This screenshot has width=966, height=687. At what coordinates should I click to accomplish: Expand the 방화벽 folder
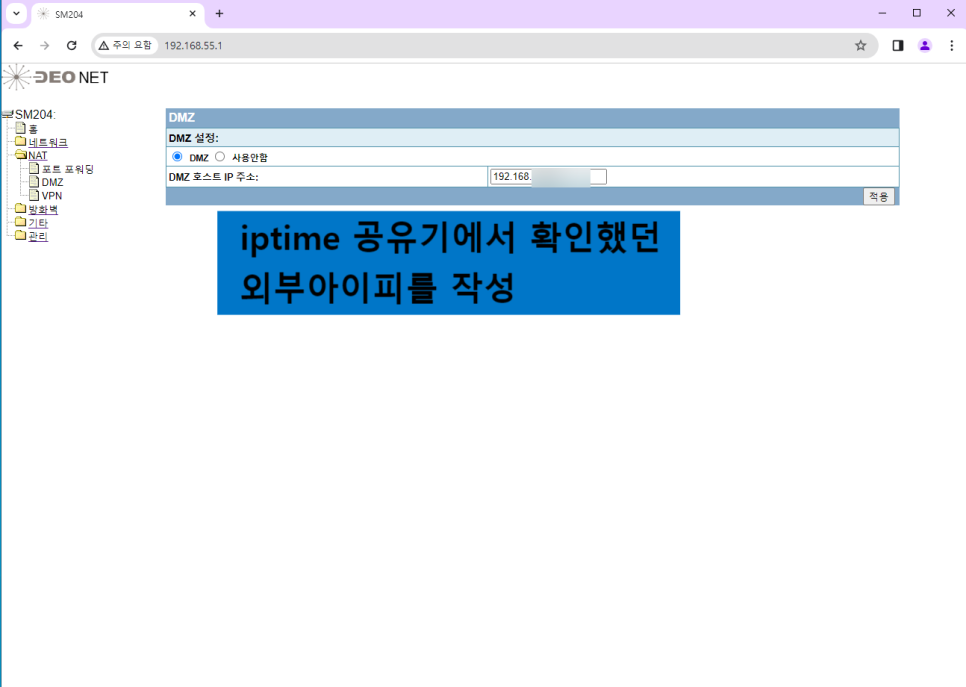click(x=43, y=209)
